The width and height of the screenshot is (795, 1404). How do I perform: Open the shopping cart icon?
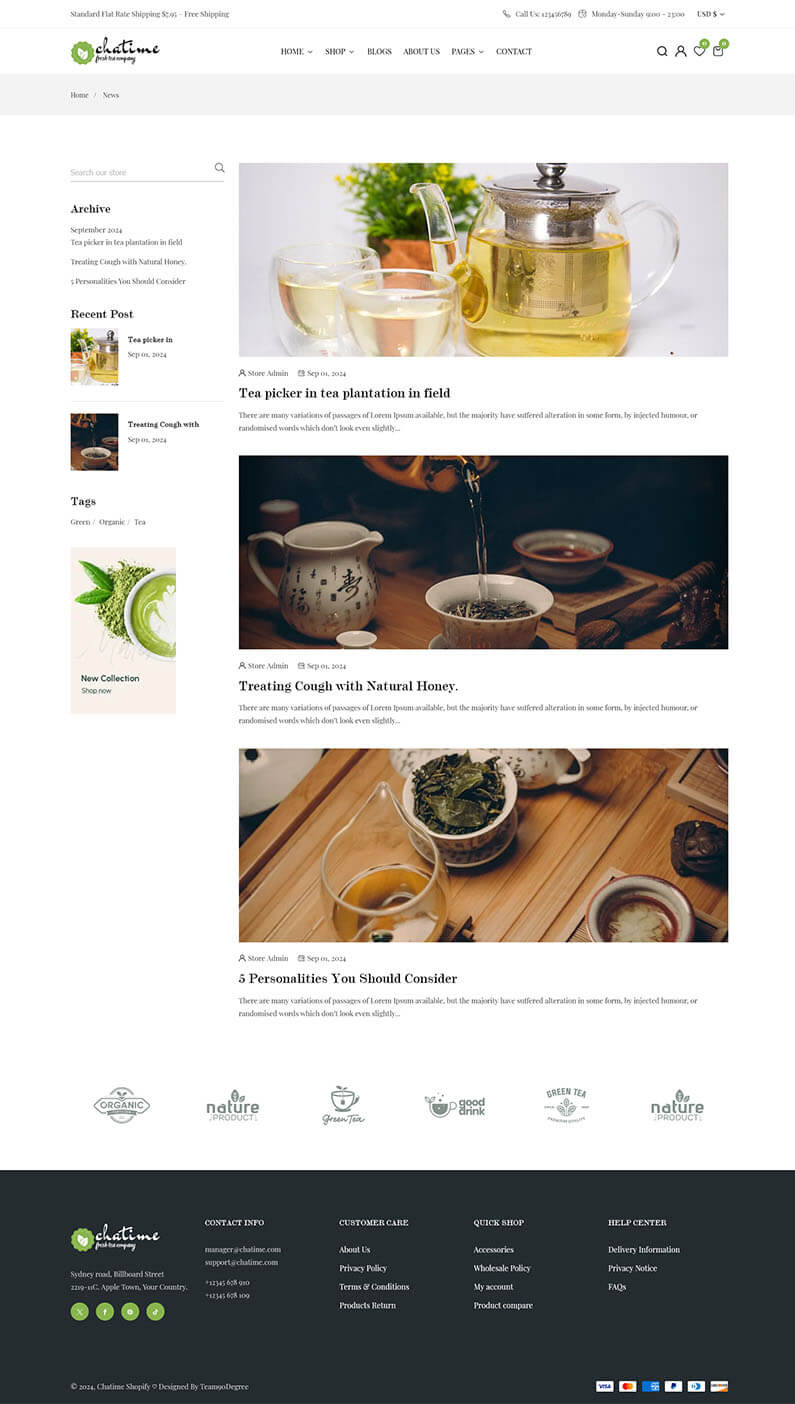pyautogui.click(x=718, y=51)
